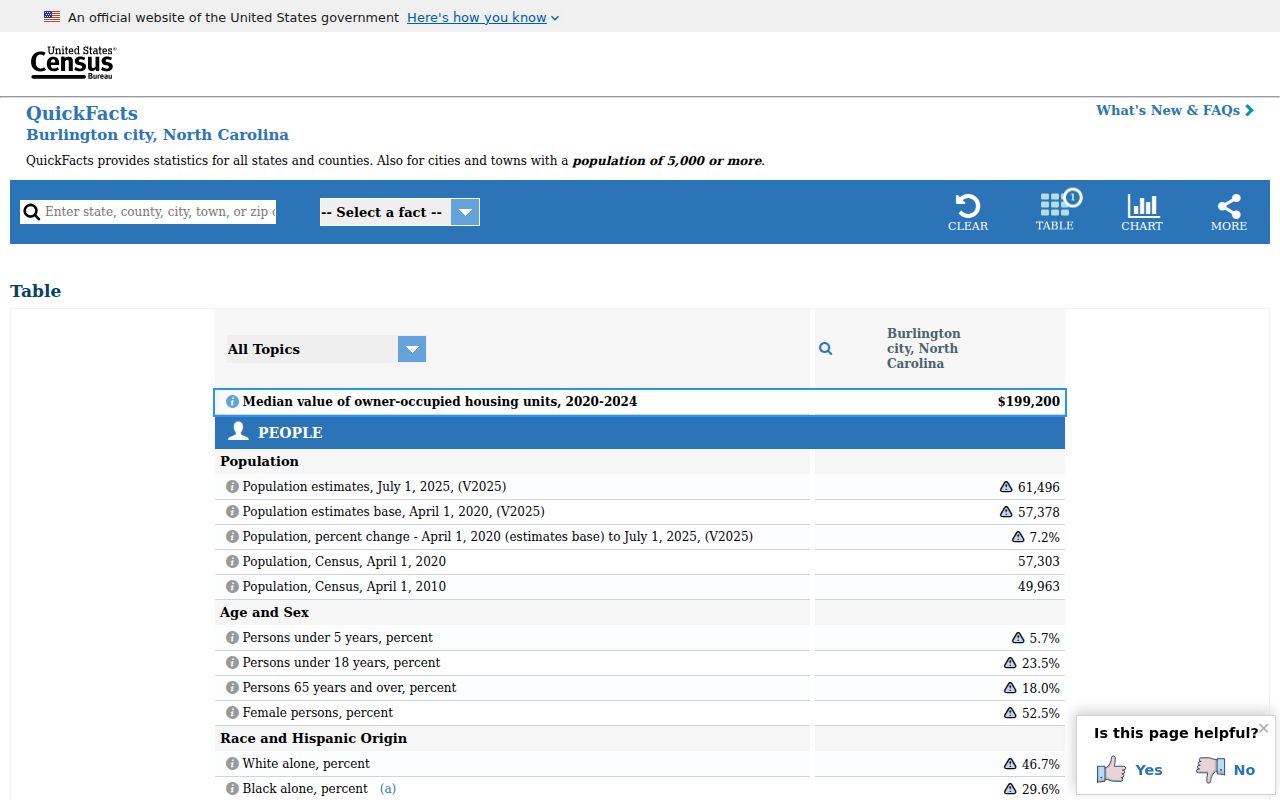Switch to the Chart view icon
This screenshot has height=800, width=1280.
1142,212
